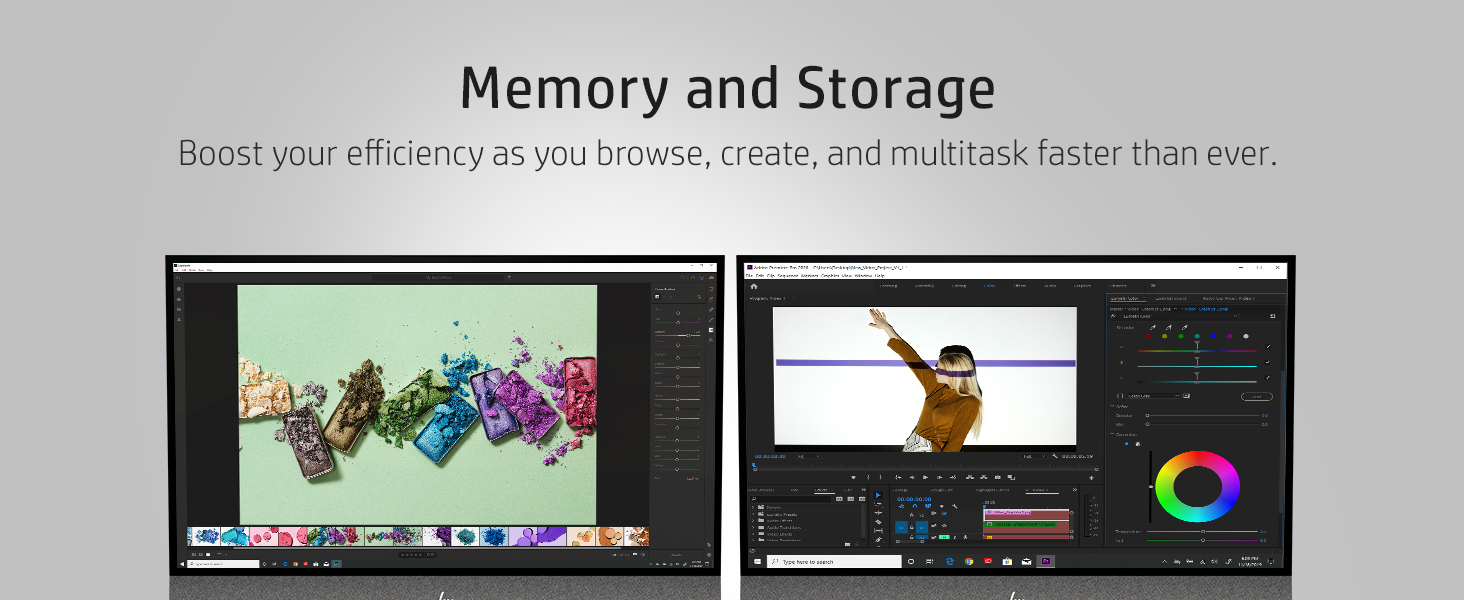The height and width of the screenshot is (600, 1464).
Task: Click Add Marker in program monitor controls
Action: 853,477
